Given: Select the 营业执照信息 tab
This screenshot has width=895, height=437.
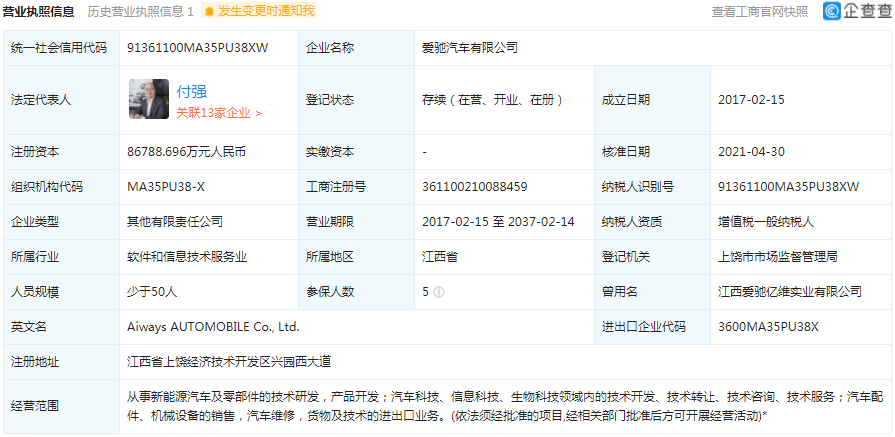Looking at the screenshot, I should 38,11.
